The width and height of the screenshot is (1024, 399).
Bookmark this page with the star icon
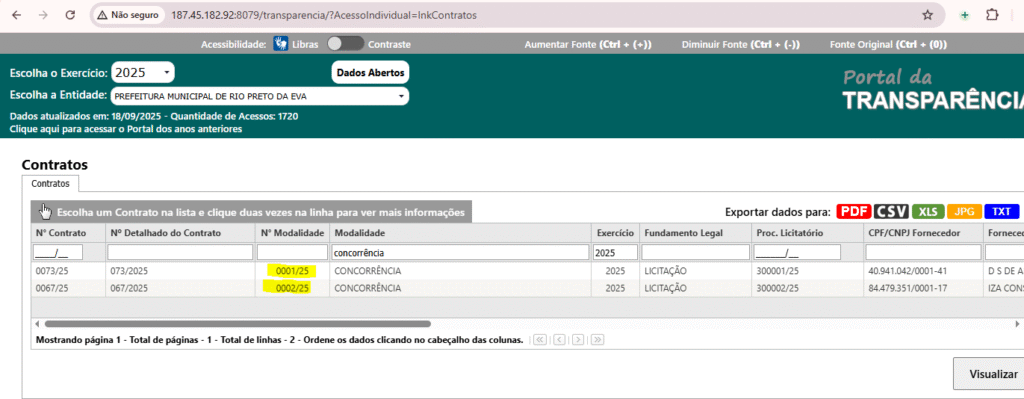pos(927,15)
